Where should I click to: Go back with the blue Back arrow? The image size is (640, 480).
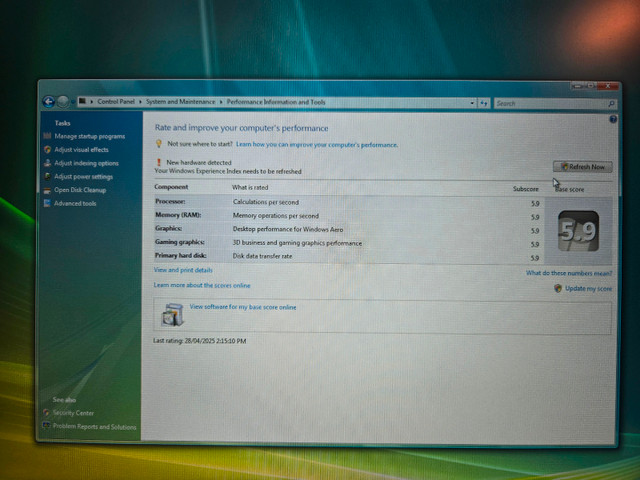[49, 102]
